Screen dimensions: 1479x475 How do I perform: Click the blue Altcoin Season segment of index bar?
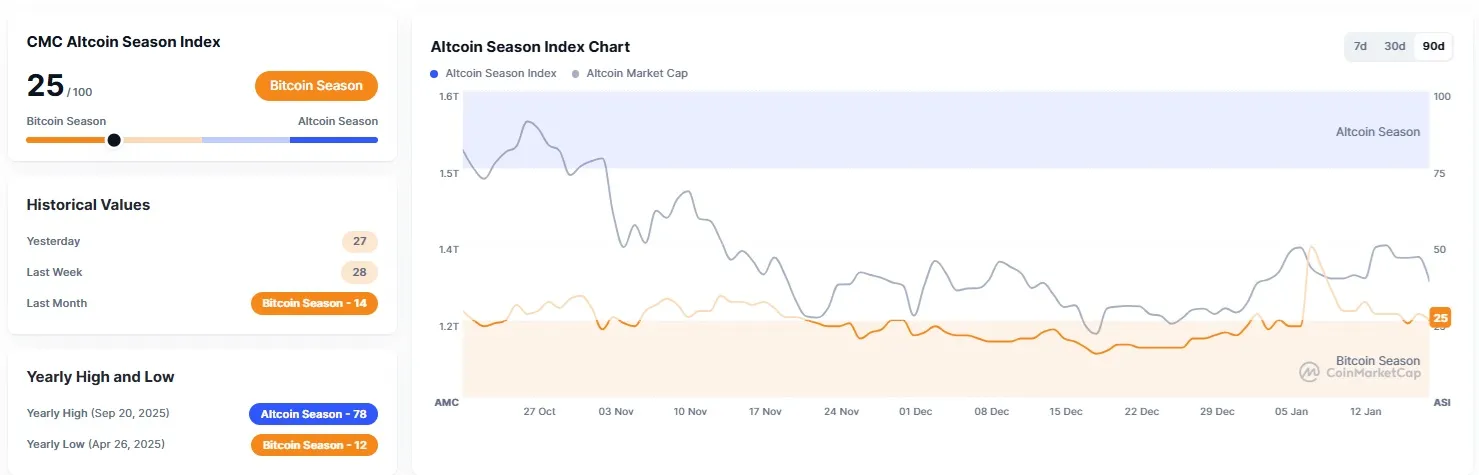click(334, 140)
